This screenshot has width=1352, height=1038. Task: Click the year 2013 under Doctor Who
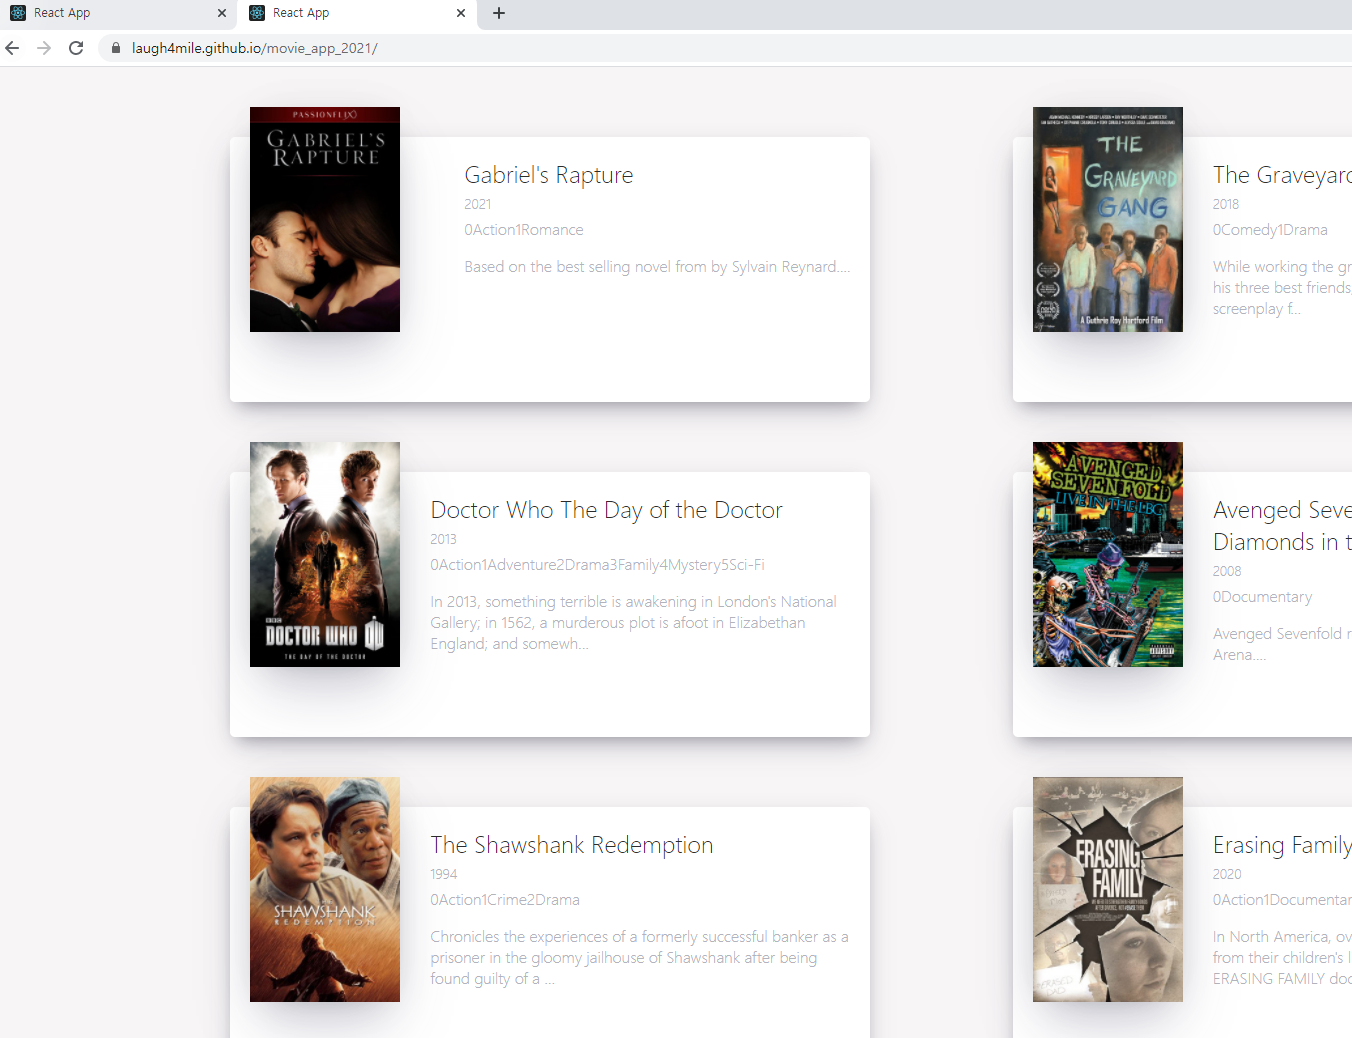pos(444,539)
